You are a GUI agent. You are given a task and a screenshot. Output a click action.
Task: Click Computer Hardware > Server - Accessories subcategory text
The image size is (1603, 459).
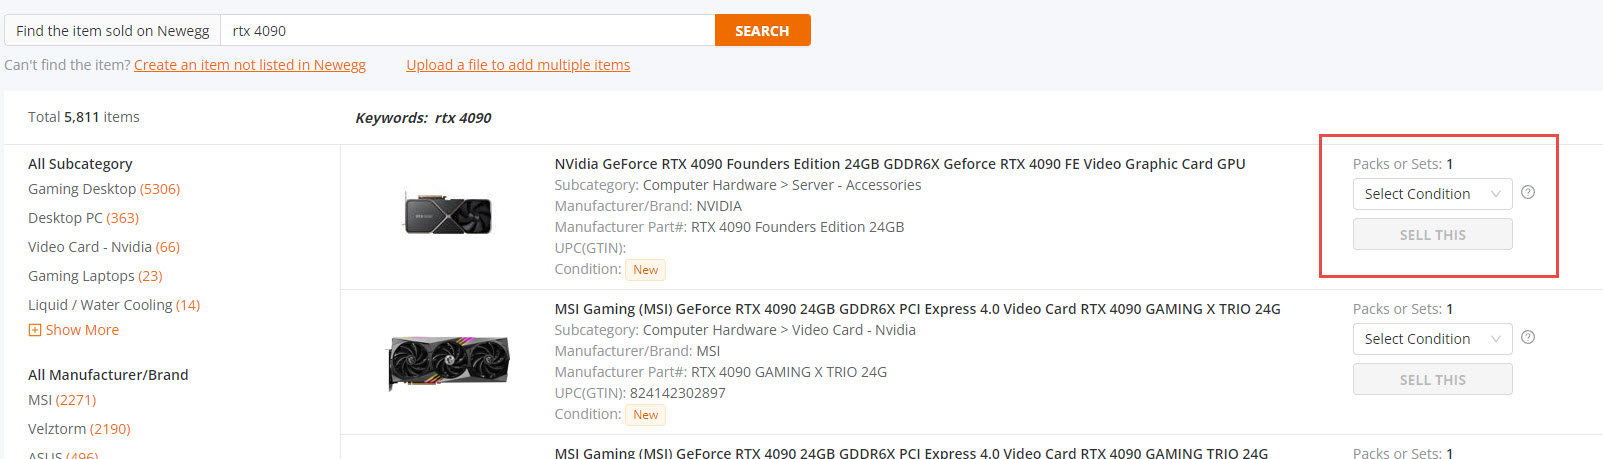[782, 185]
